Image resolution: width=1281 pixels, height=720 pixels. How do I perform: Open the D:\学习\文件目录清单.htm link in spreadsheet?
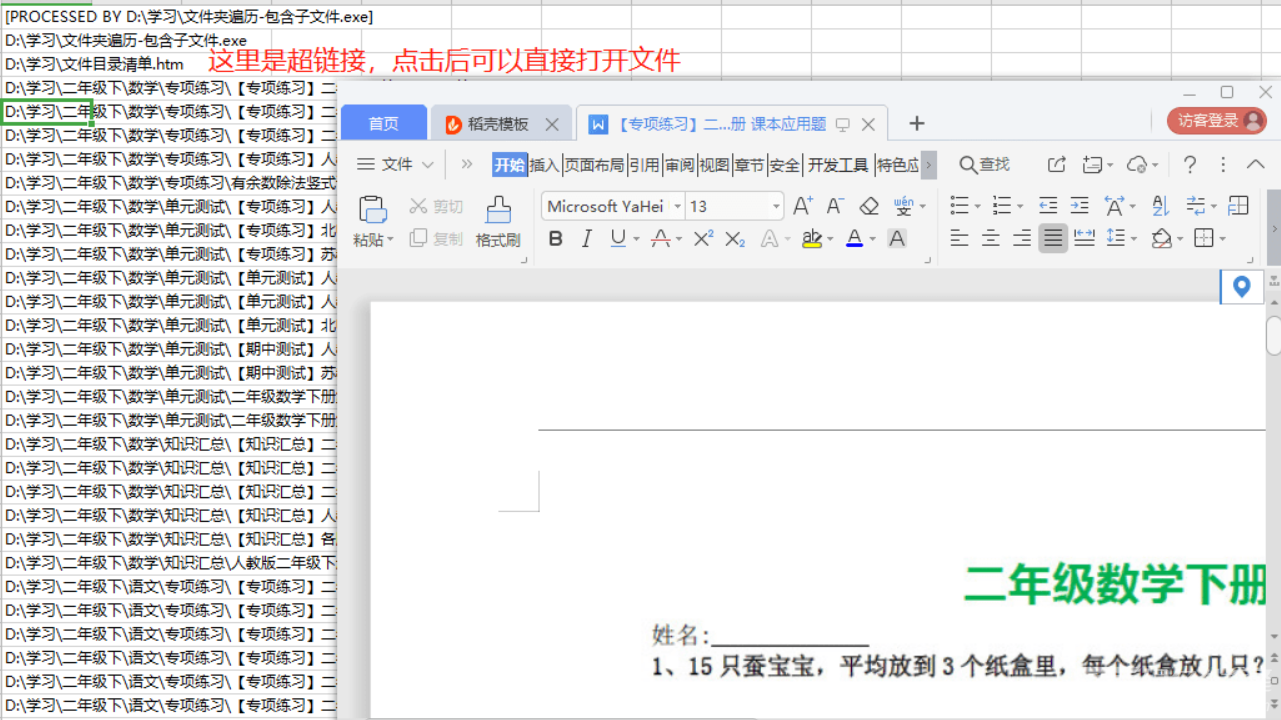94,64
